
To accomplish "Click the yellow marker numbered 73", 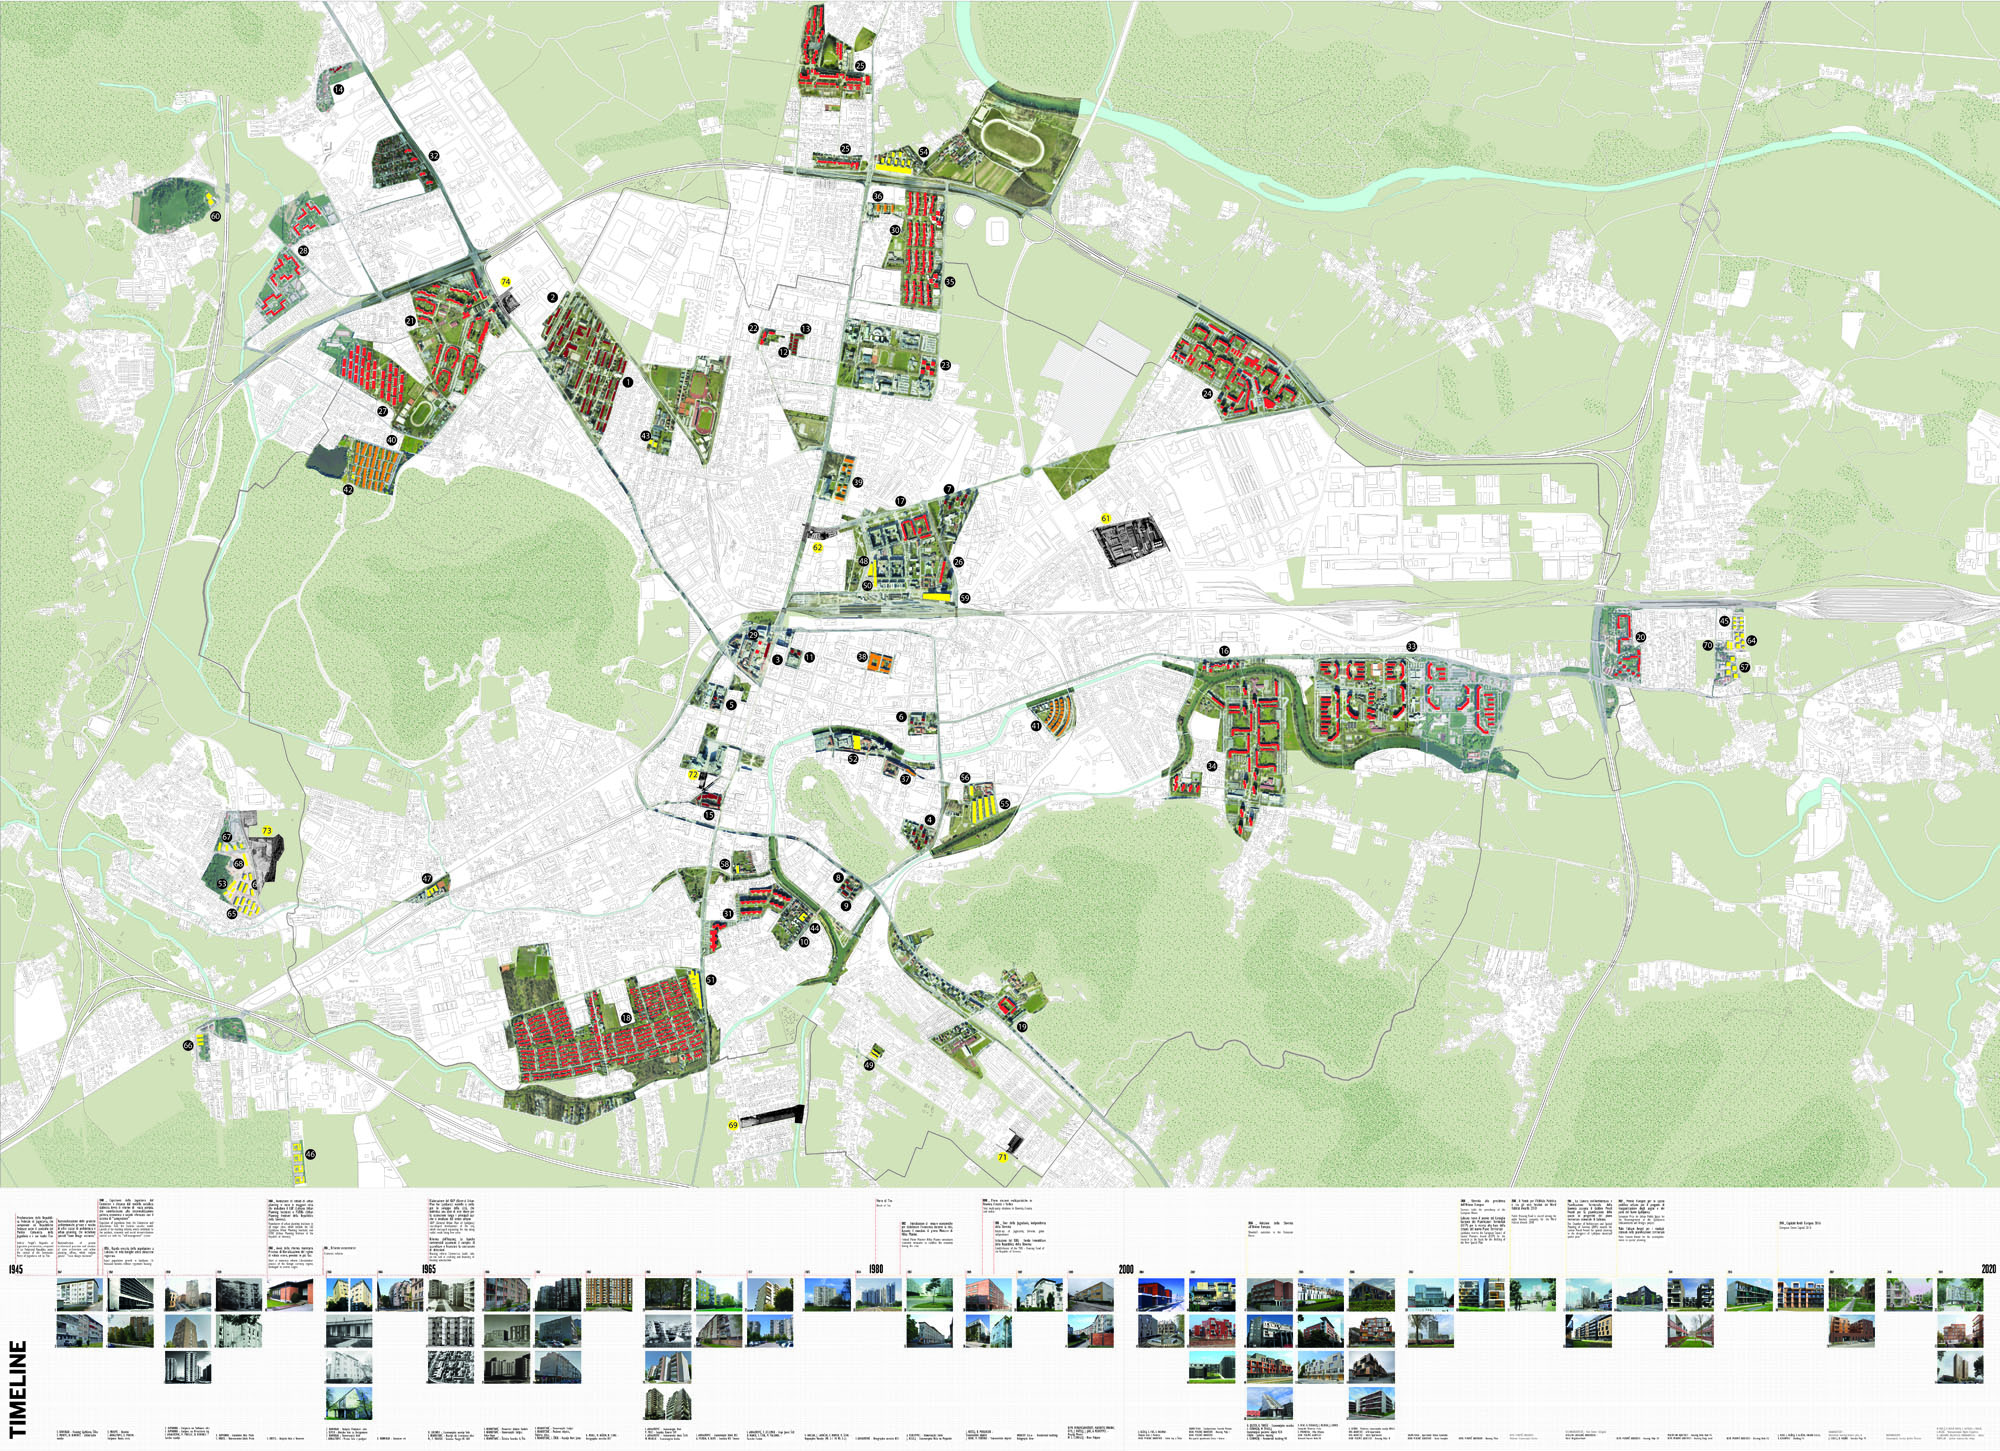I will tap(267, 831).
